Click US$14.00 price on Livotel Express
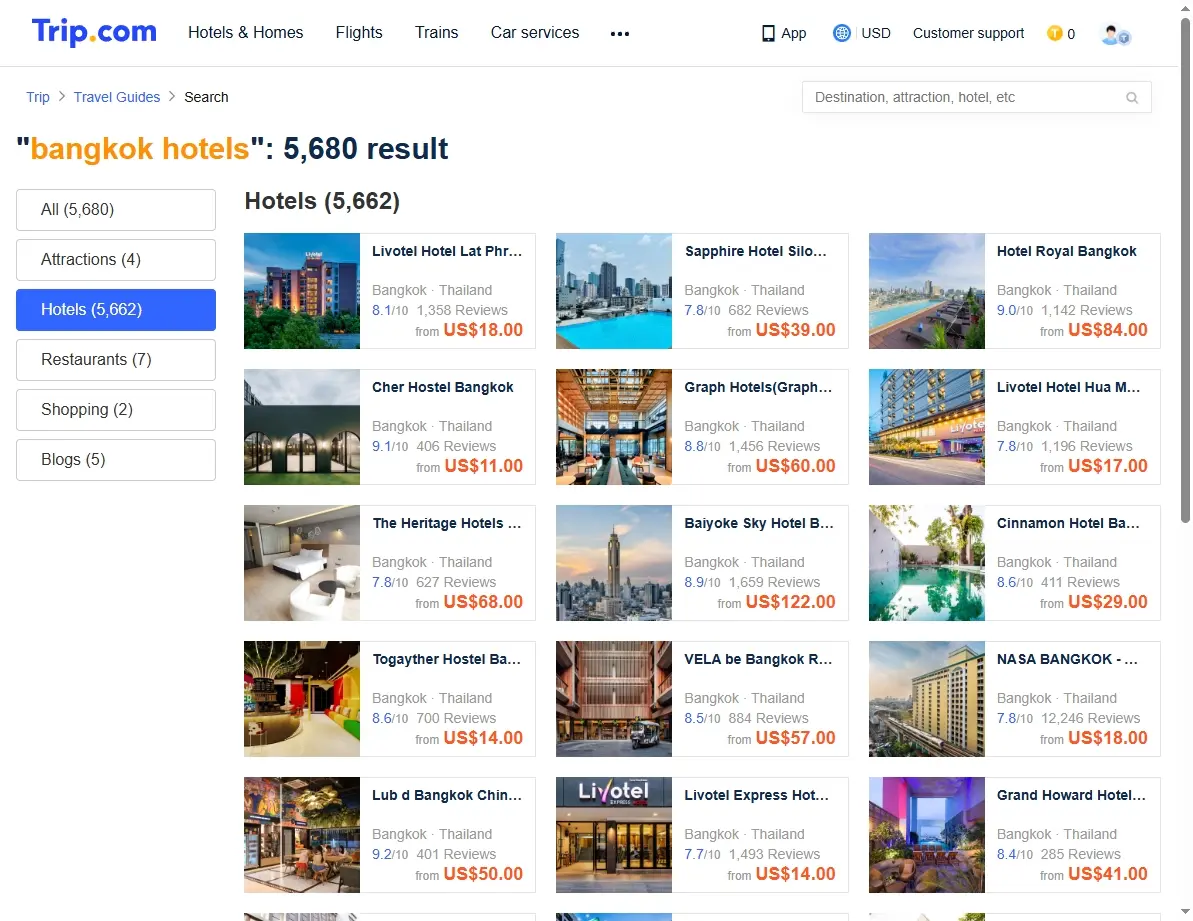The height and width of the screenshot is (921, 1193). [x=796, y=875]
